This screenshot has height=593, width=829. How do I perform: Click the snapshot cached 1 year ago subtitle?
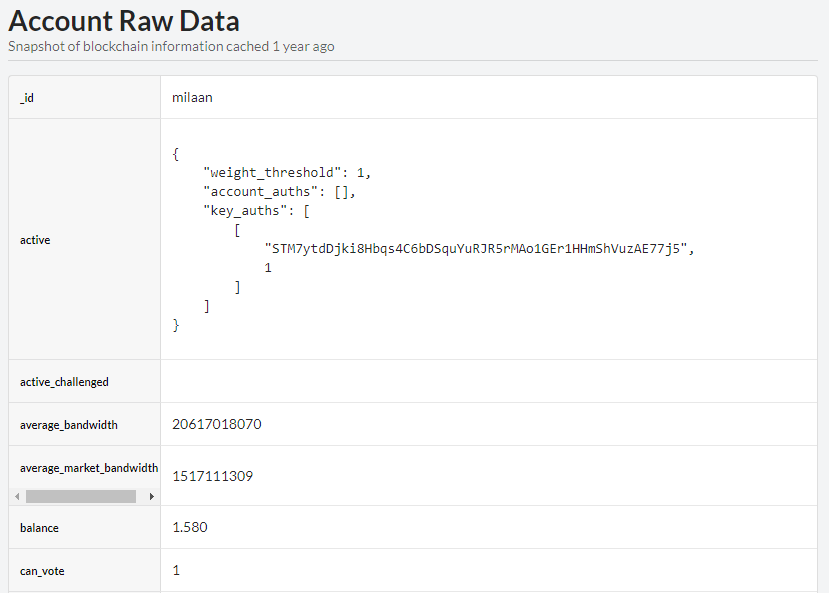tap(171, 46)
